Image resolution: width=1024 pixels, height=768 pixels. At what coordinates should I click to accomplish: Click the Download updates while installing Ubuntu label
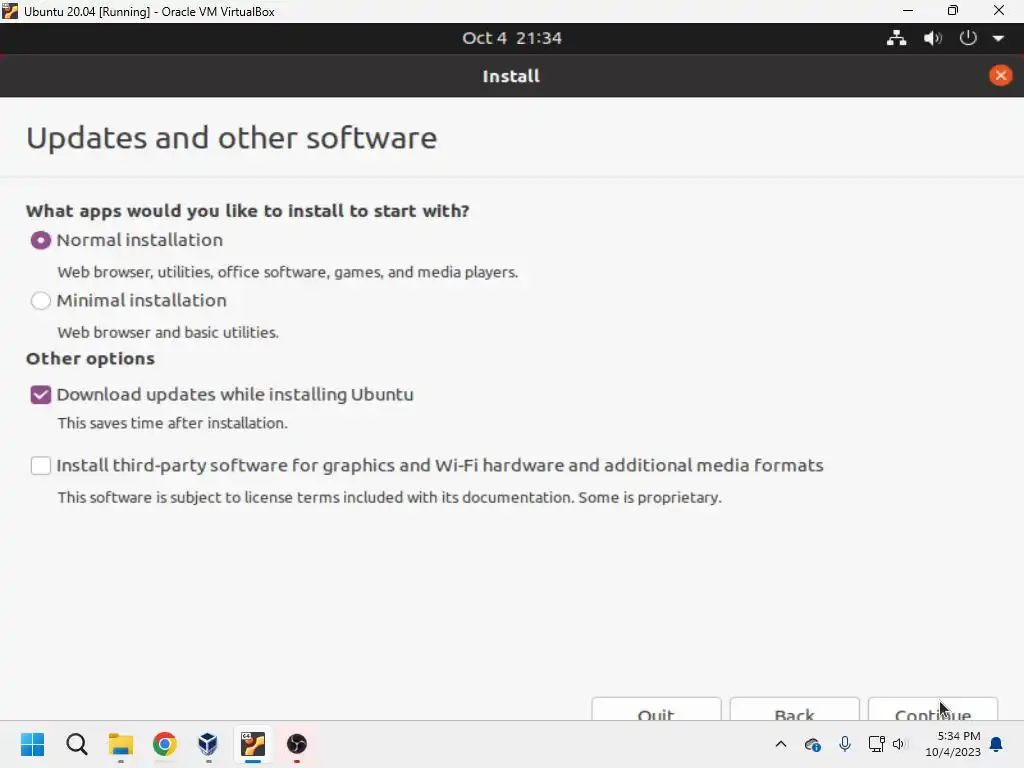[x=235, y=394]
